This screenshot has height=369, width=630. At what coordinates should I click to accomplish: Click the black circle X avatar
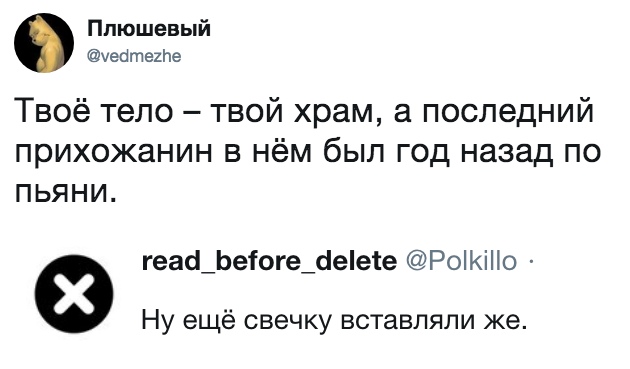click(x=74, y=294)
